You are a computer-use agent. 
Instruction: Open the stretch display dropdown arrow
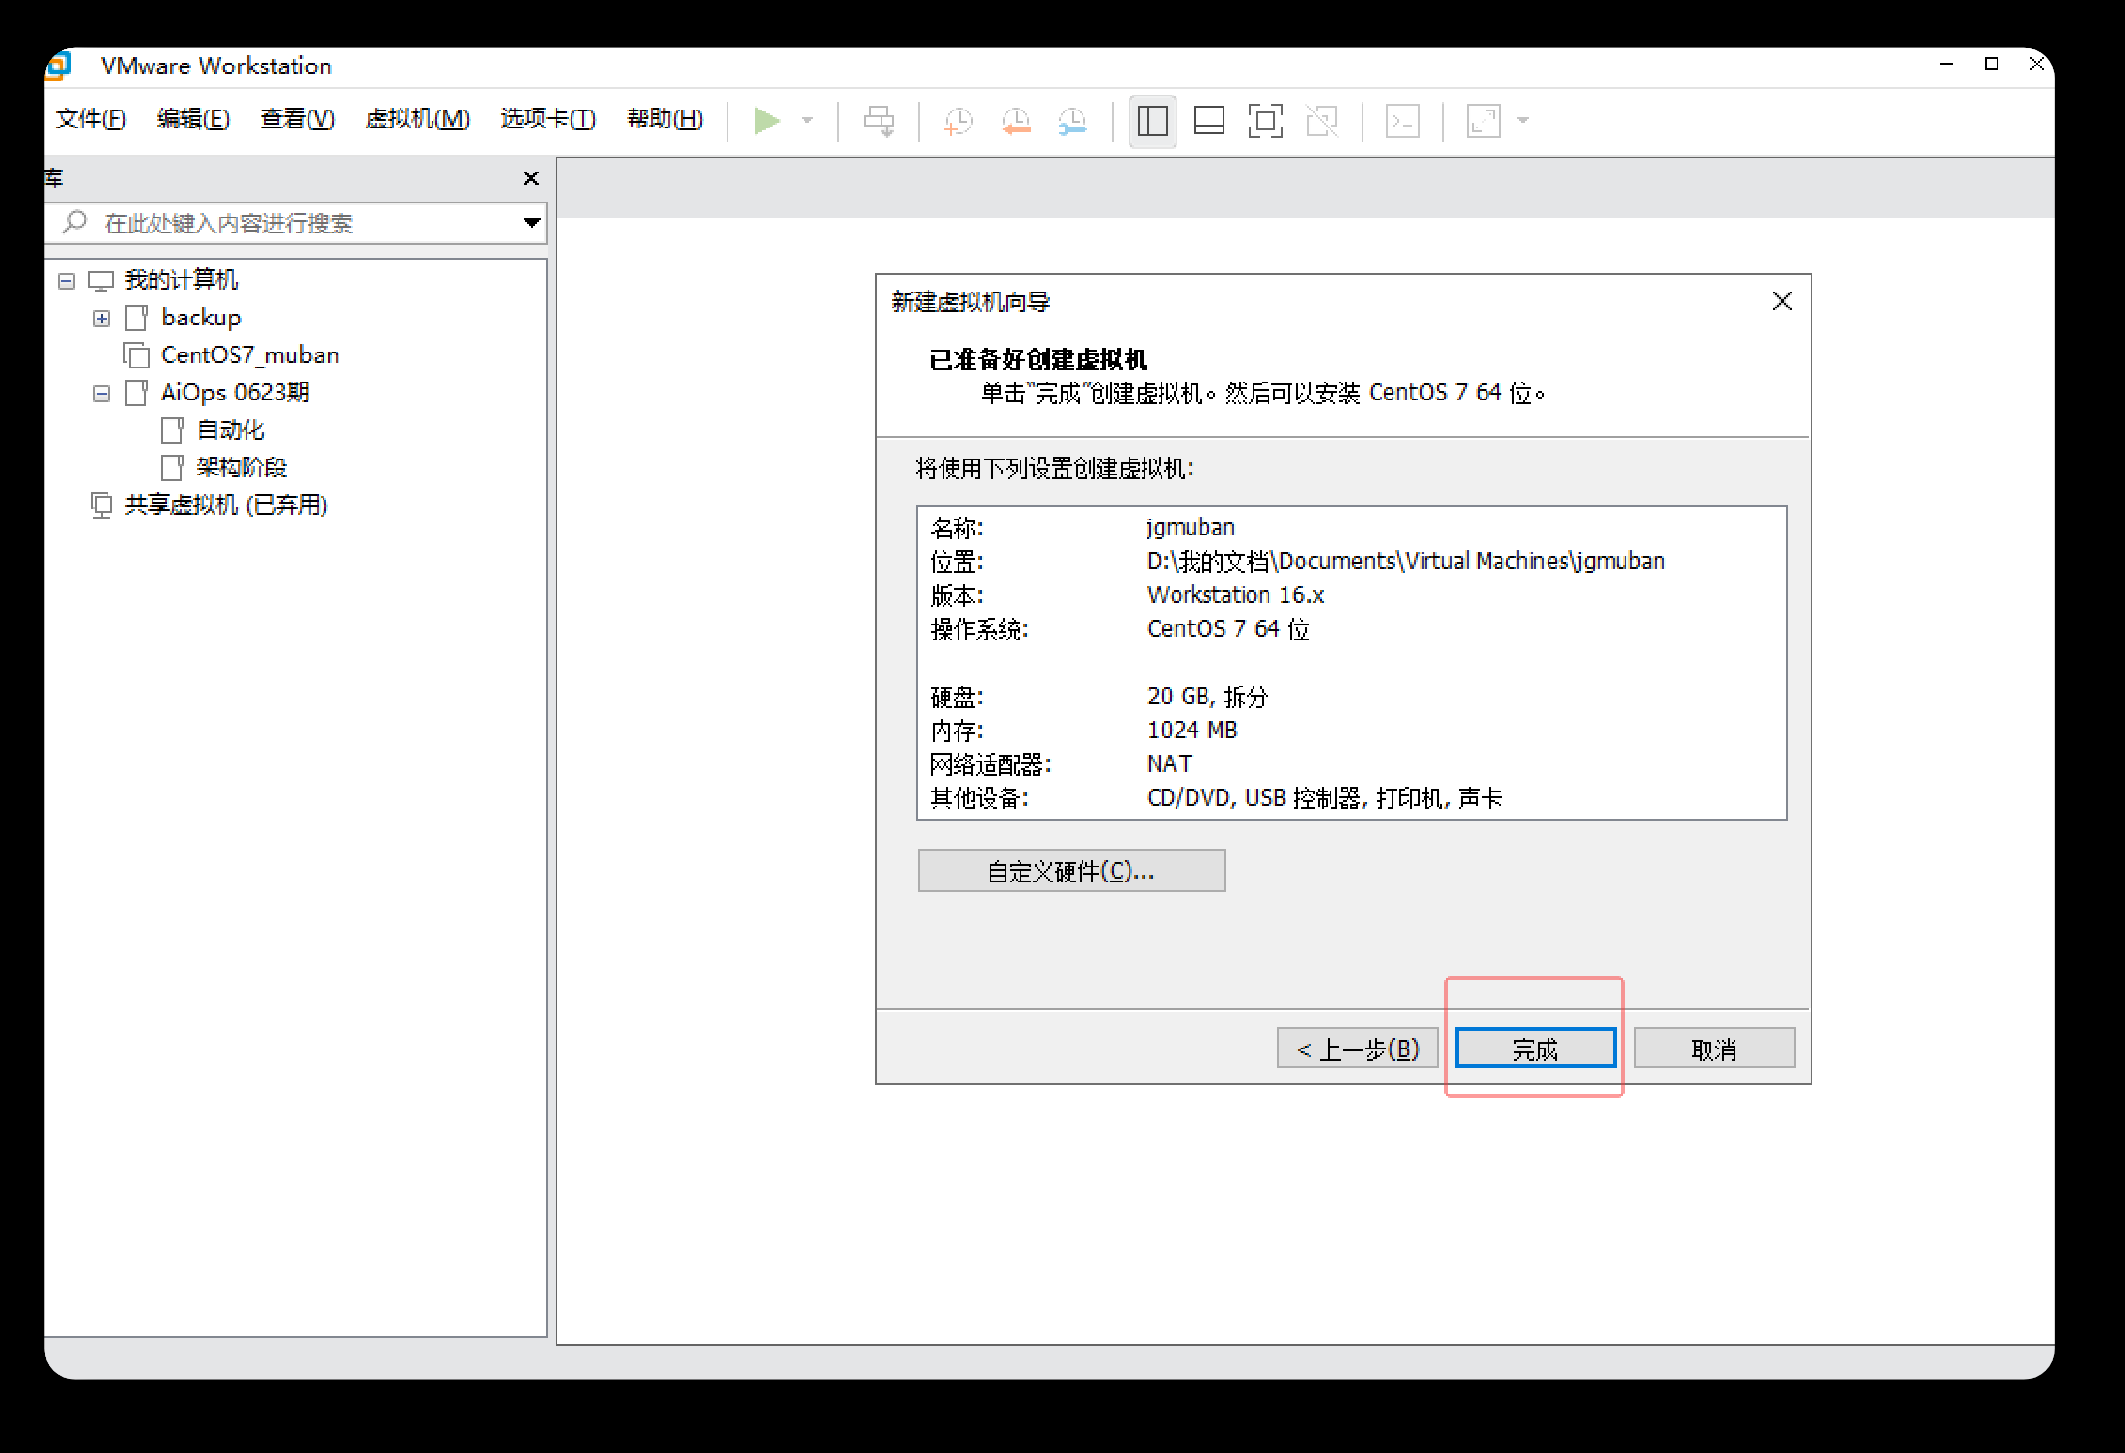click(1523, 121)
